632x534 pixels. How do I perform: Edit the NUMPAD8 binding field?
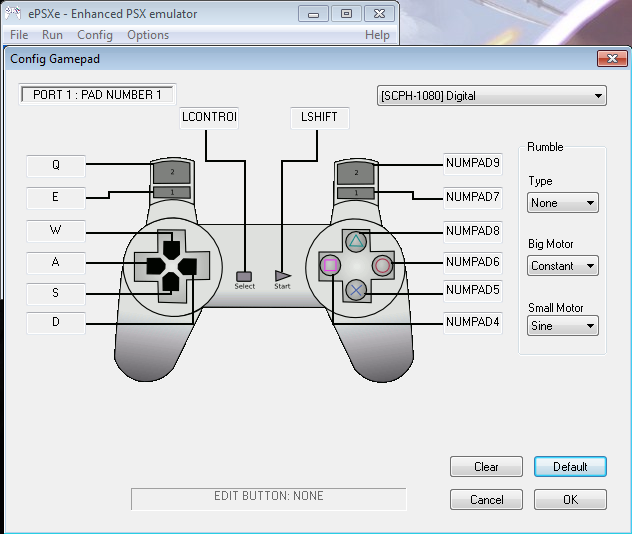pos(473,232)
